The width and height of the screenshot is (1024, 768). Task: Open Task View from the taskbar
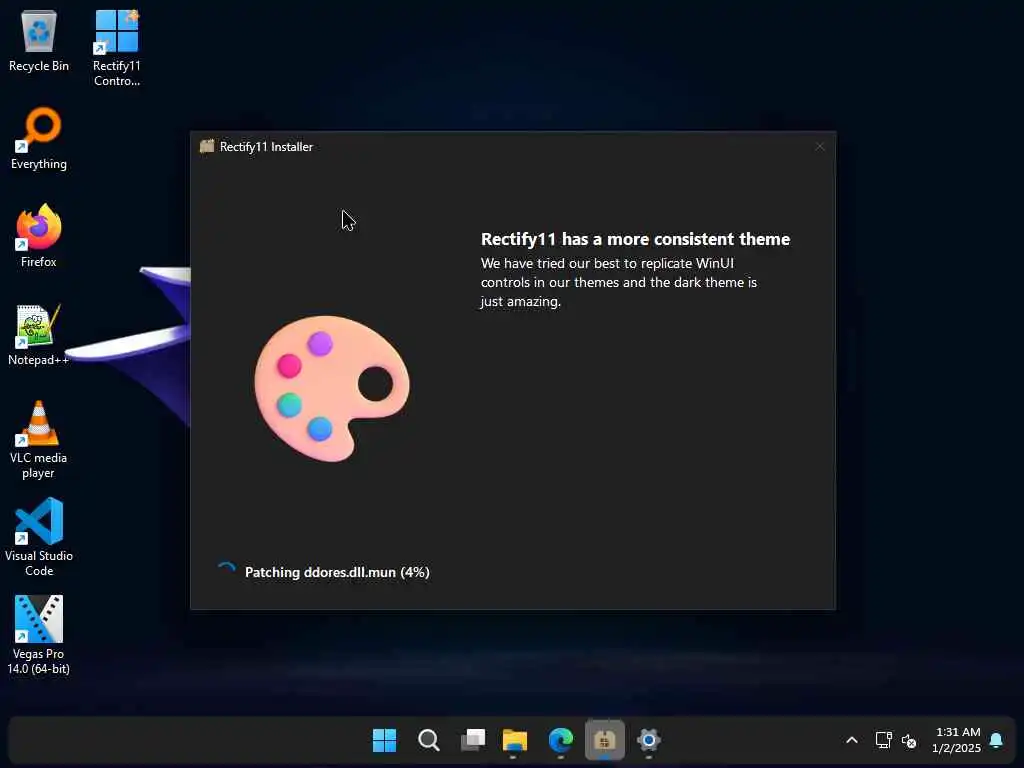point(473,740)
